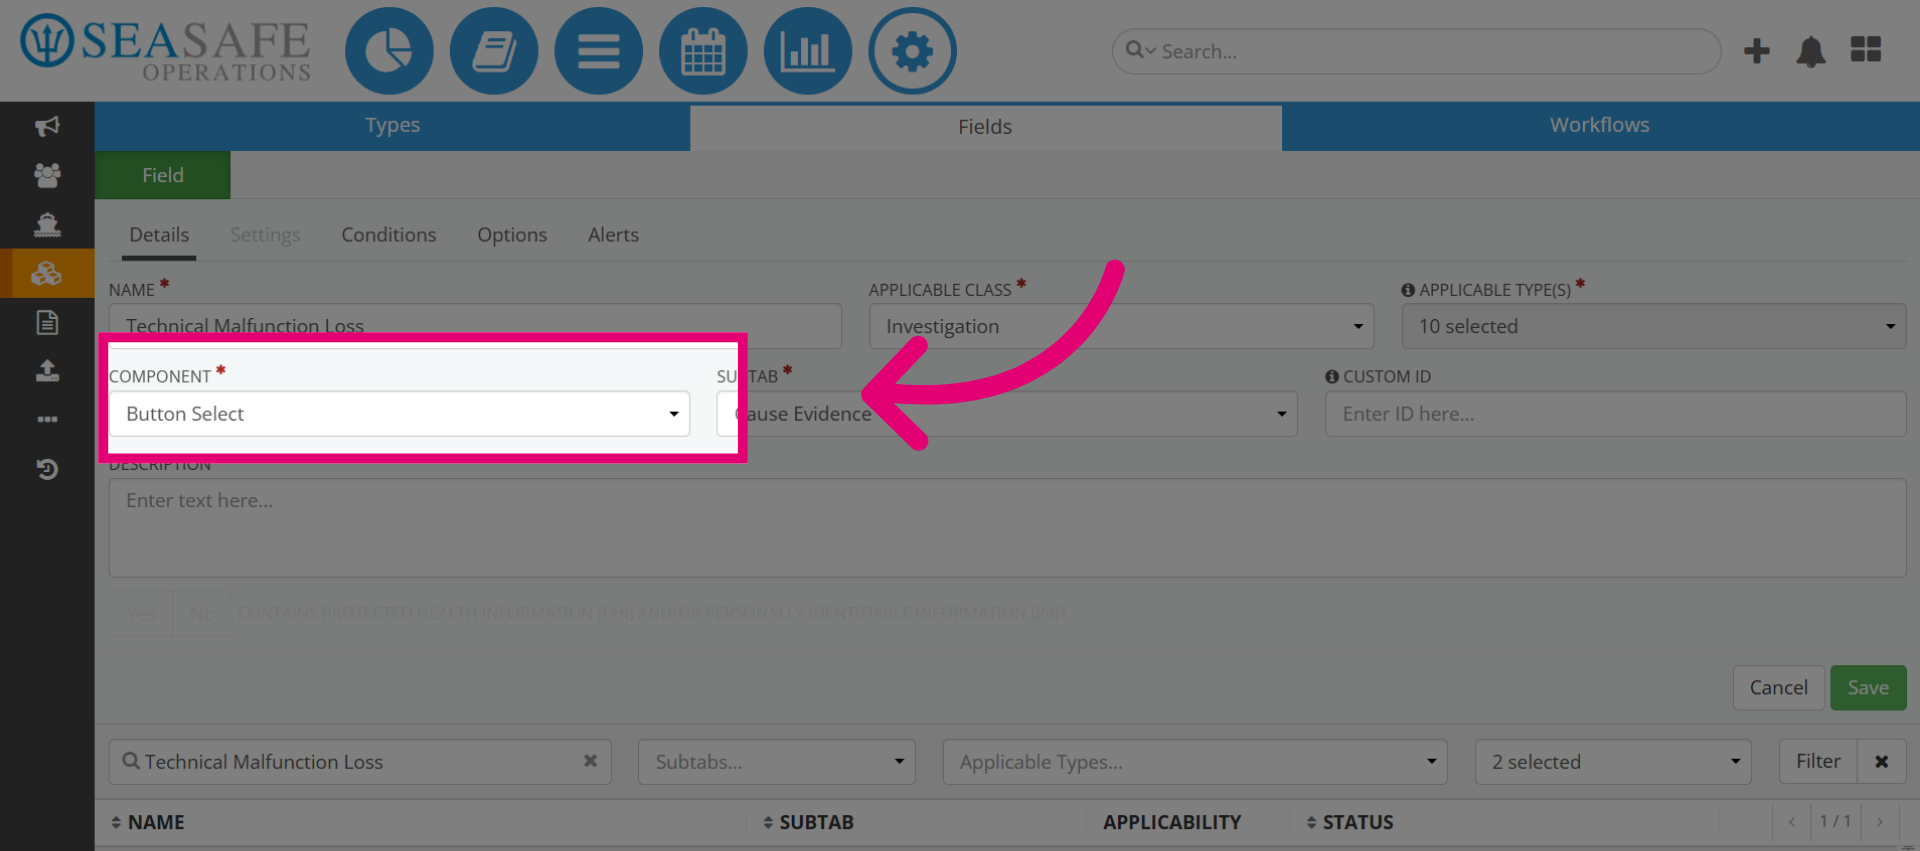
Task: Go to previous page of results
Action: point(1791,822)
